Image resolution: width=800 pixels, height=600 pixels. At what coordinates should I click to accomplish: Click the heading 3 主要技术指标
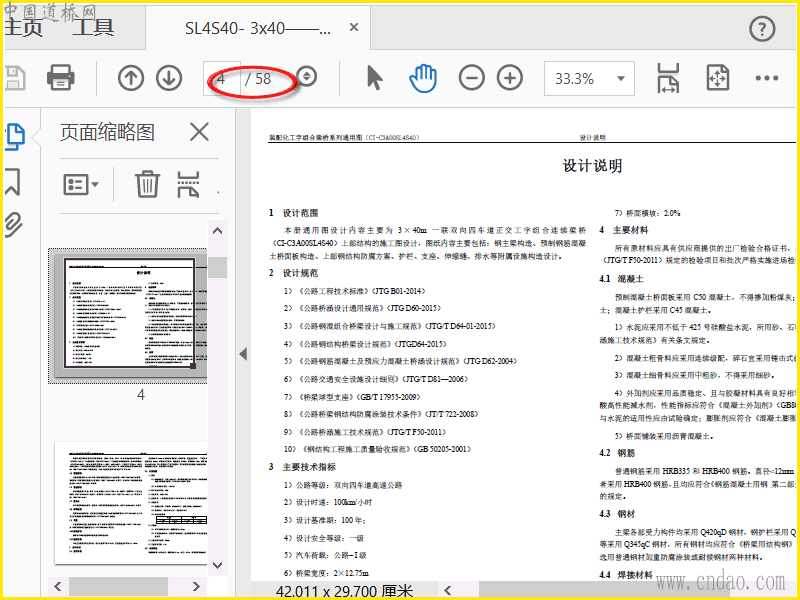303,467
